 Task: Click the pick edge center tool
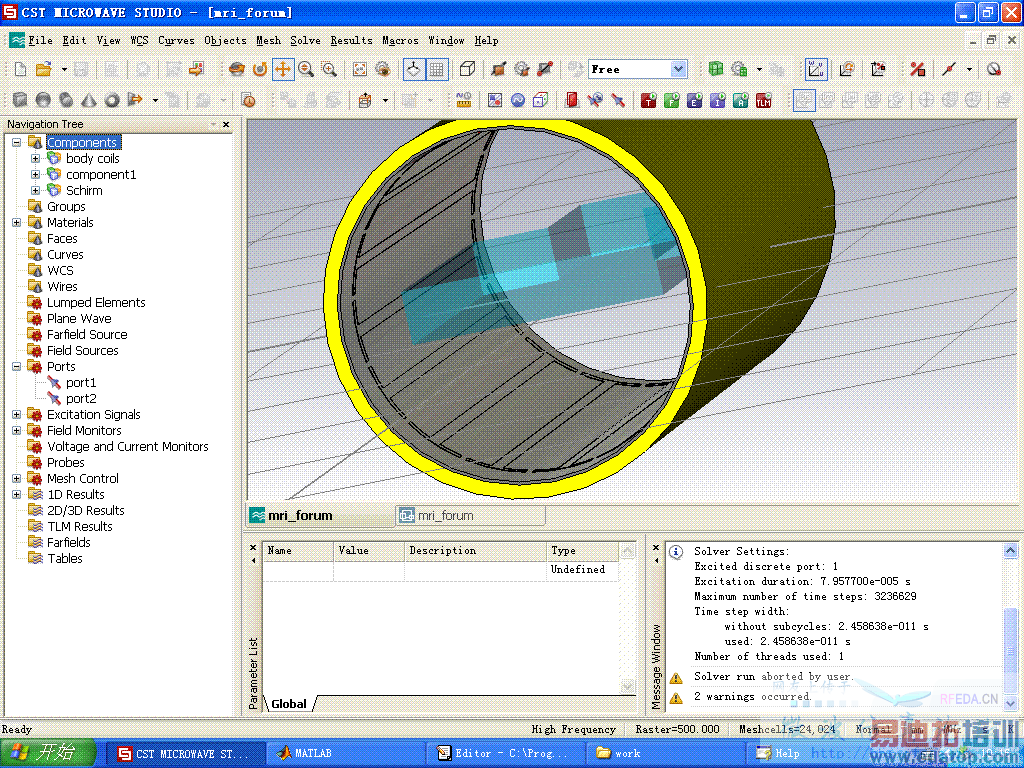950,69
